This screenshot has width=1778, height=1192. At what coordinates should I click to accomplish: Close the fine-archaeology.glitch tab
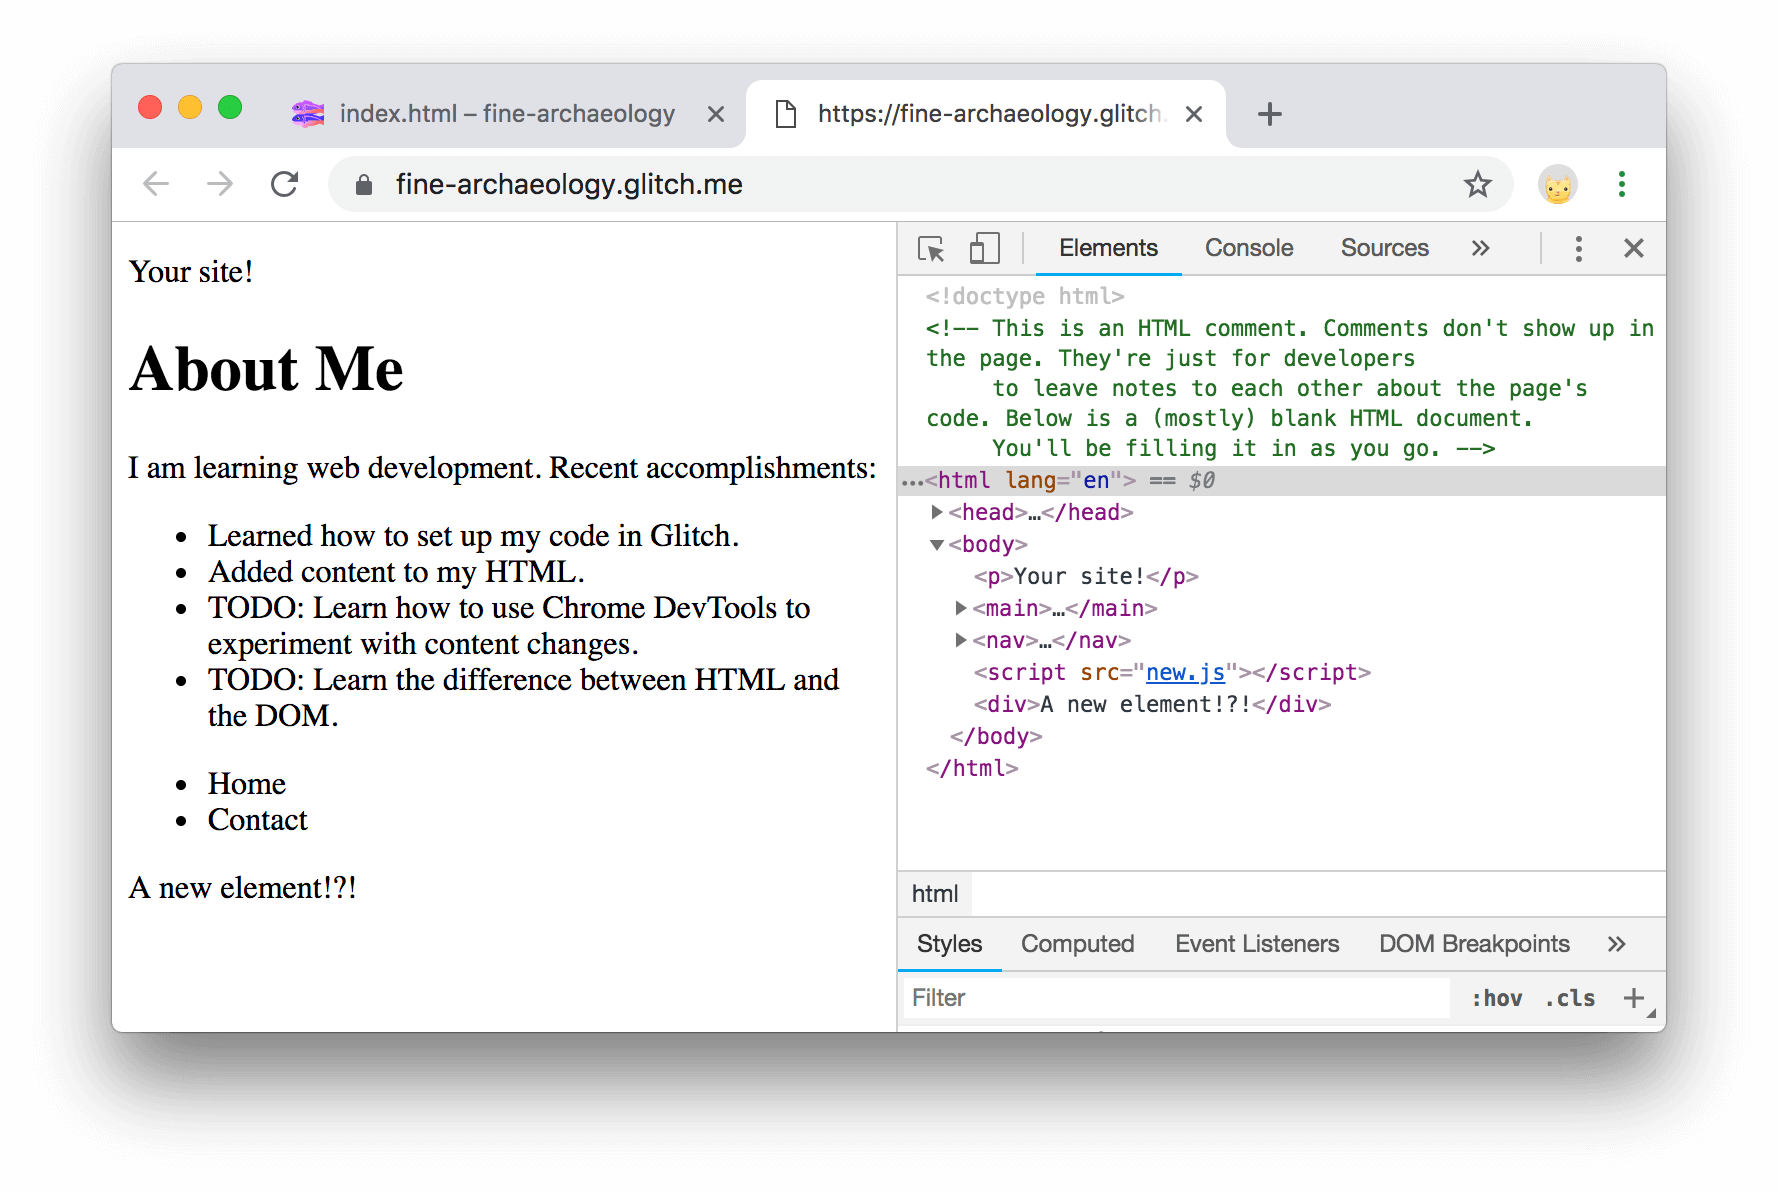click(1194, 114)
